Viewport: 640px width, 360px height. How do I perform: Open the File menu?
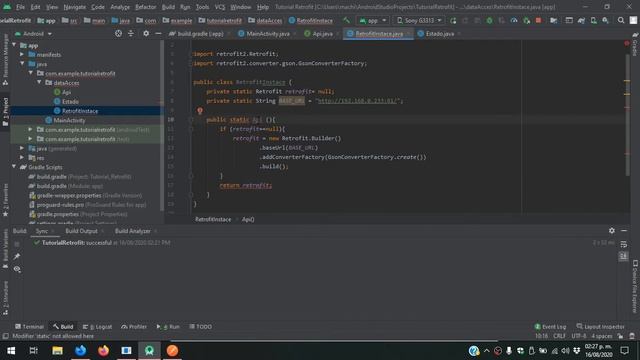pyautogui.click(x=20, y=7)
